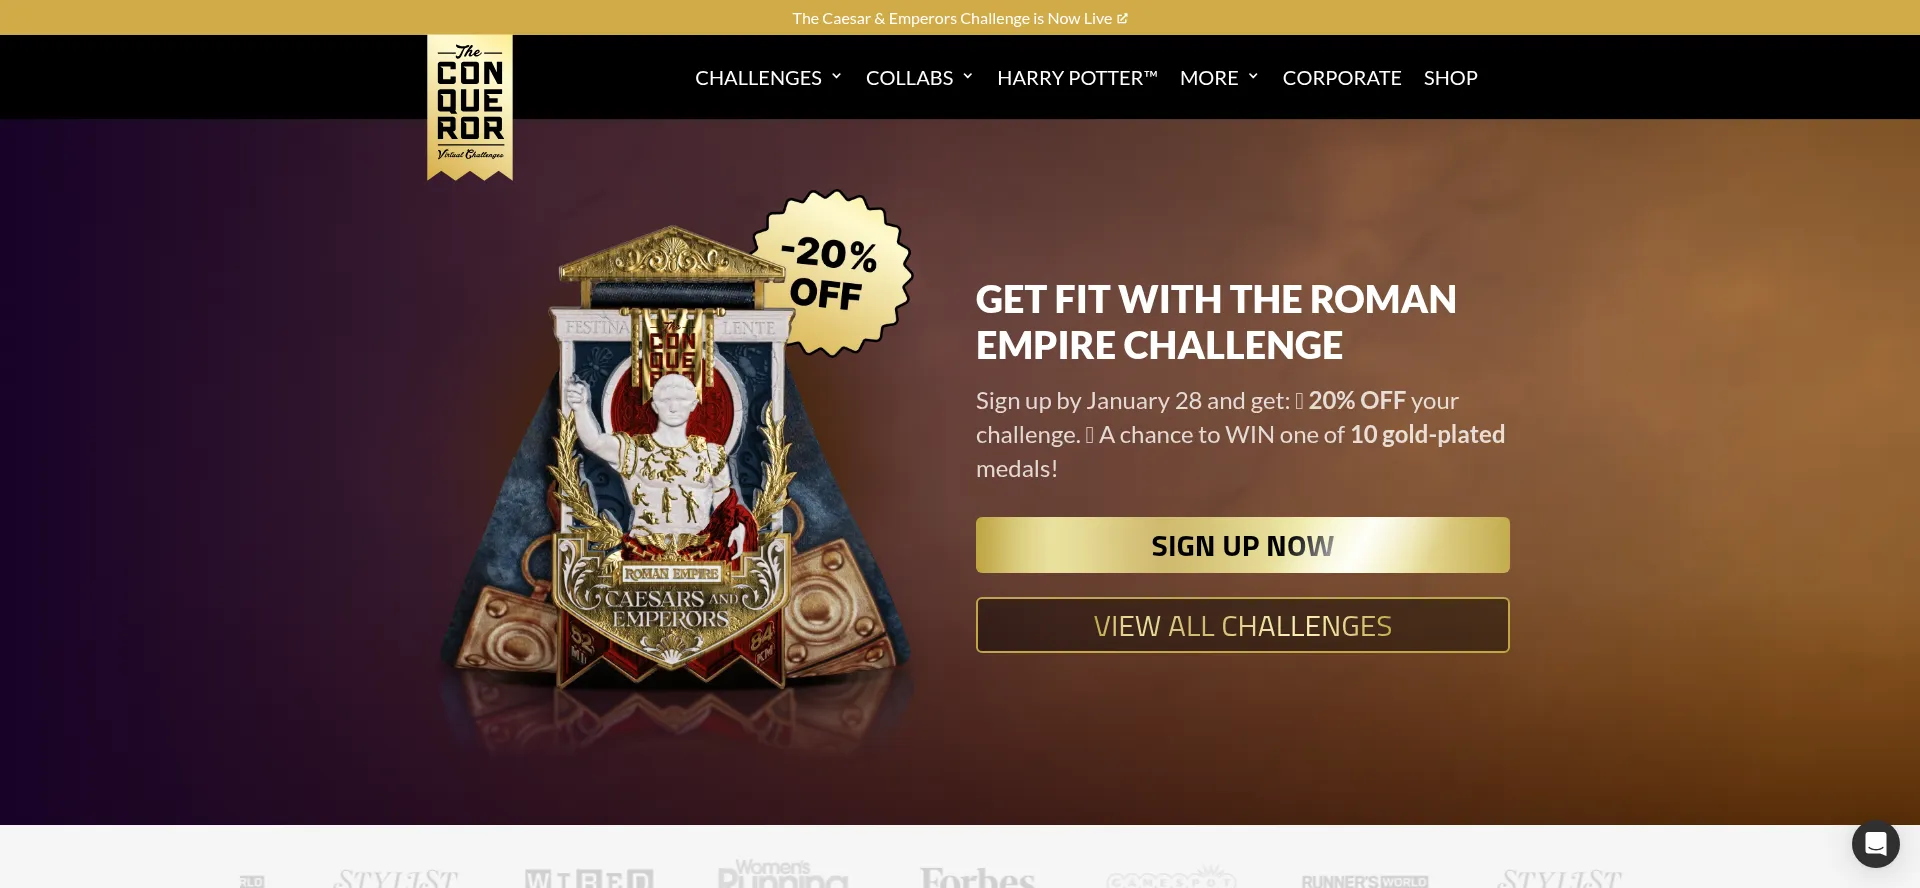
Task: Expand the Challenges dropdown chevron
Action: click(836, 76)
